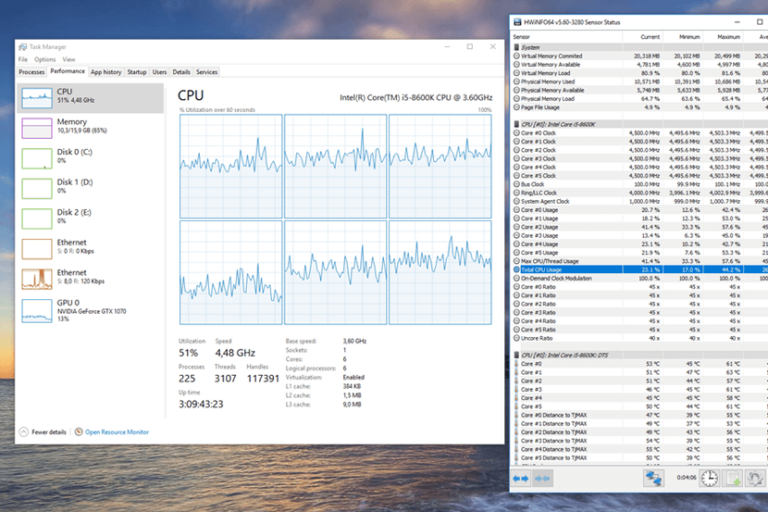The image size is (768, 512).
Task: Select the Max CPU/Thread Usage row
Action: (639, 261)
